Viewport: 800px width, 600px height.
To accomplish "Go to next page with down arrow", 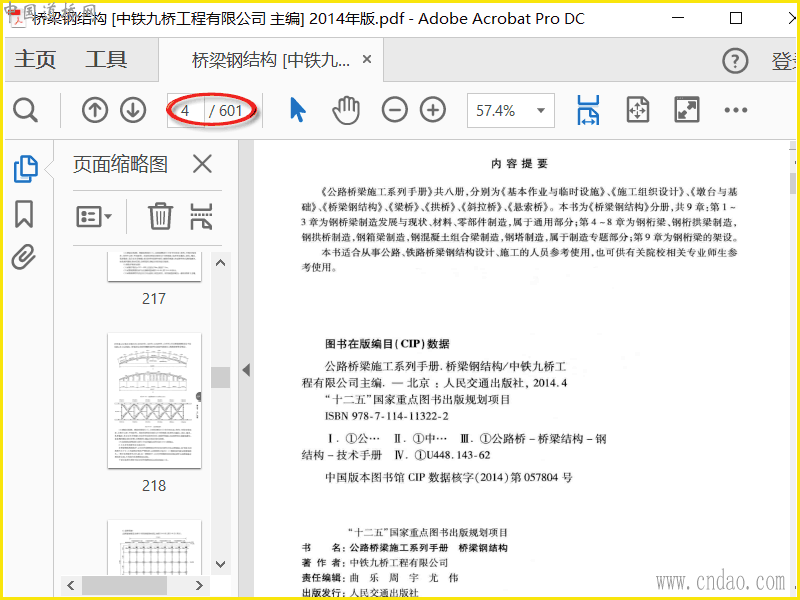I will coord(133,110).
